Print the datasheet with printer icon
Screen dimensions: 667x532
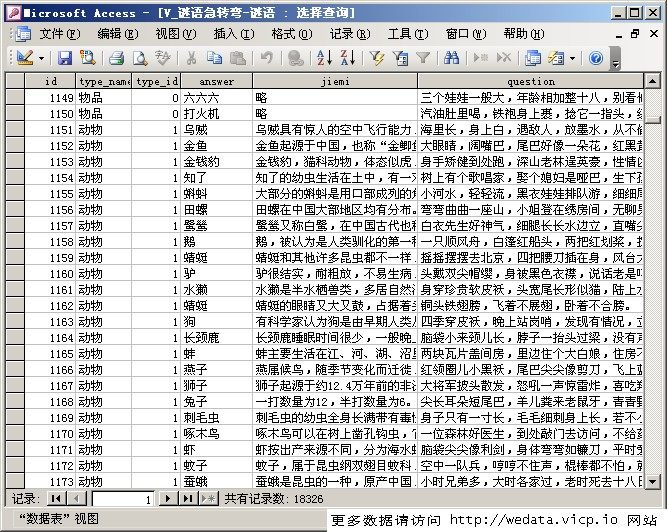tap(116, 58)
